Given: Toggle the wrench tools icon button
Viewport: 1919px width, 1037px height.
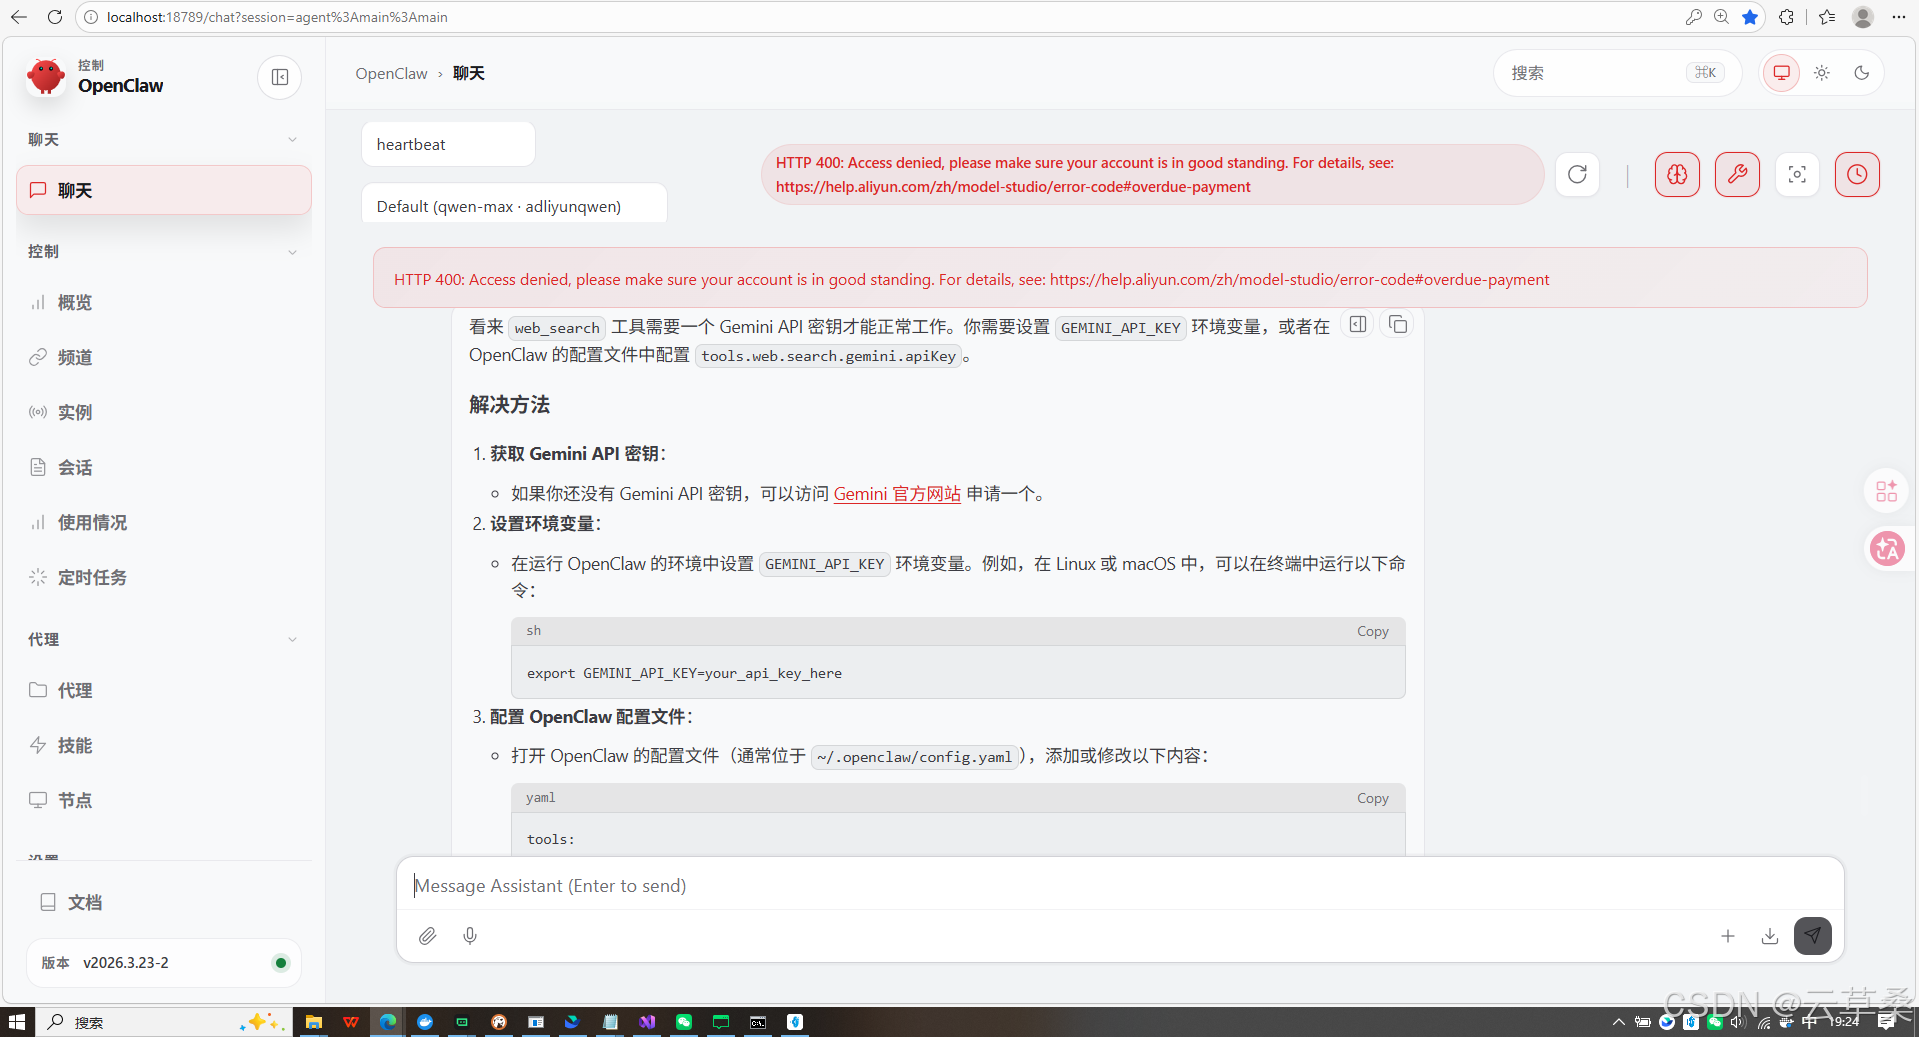Looking at the screenshot, I should [1737, 174].
